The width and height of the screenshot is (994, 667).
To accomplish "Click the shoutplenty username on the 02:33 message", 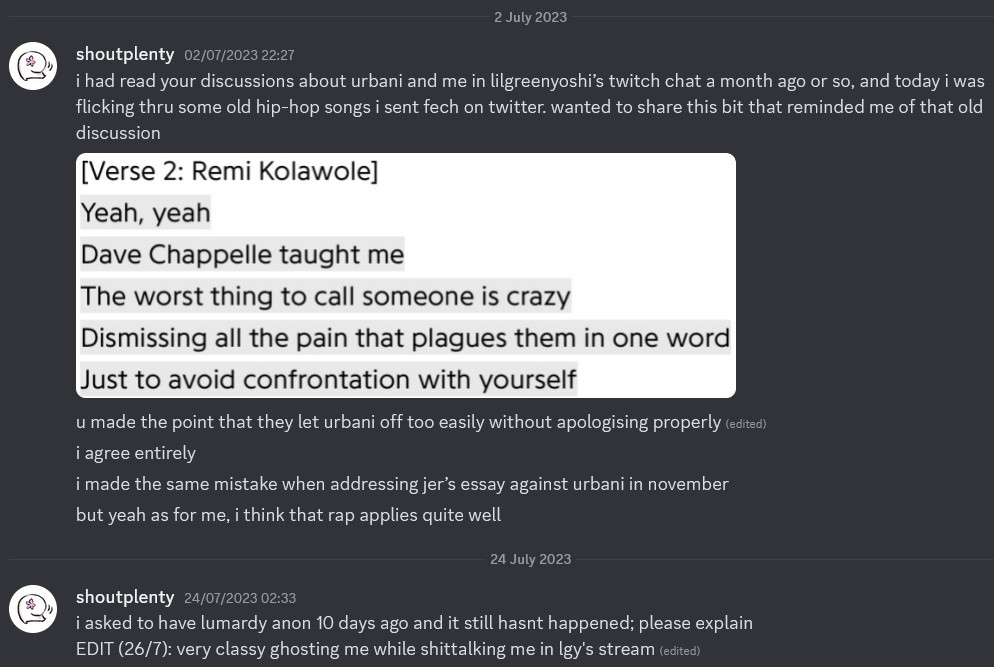I will pos(125,597).
